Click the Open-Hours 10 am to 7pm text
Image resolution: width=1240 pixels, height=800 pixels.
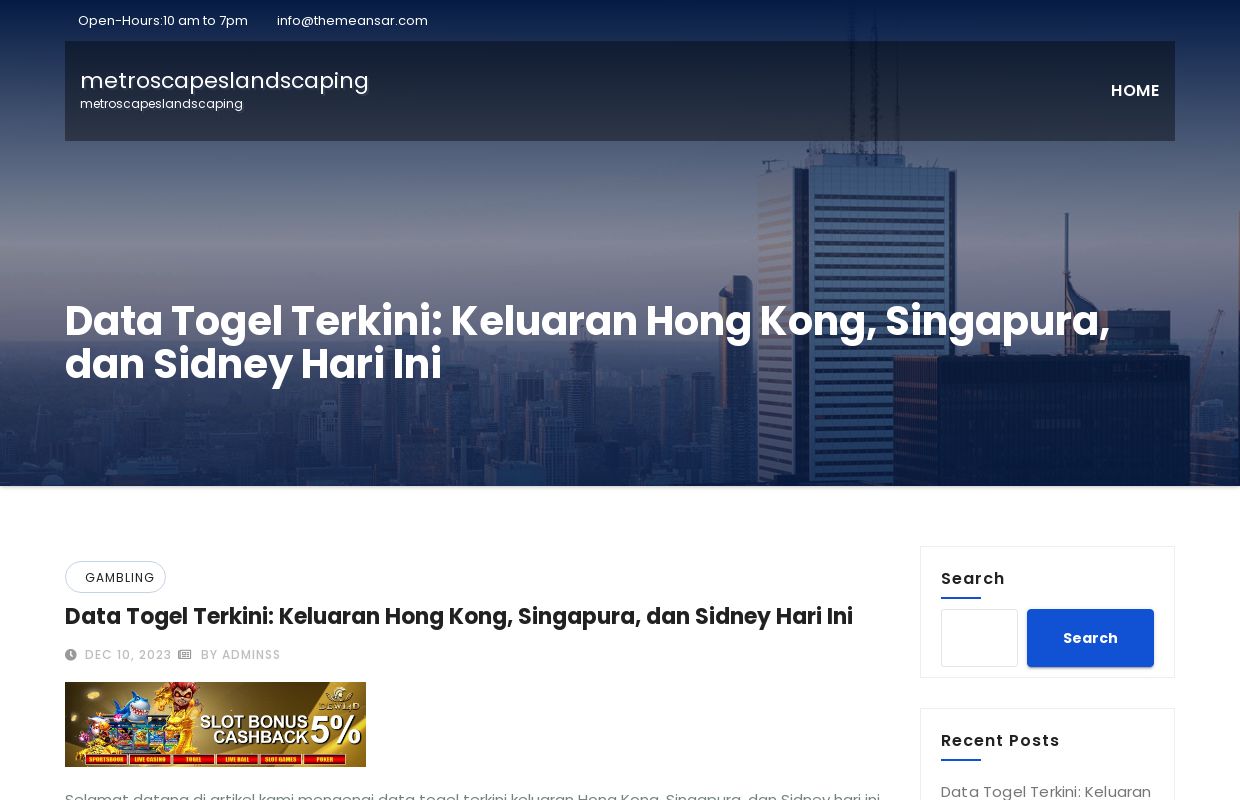163,20
